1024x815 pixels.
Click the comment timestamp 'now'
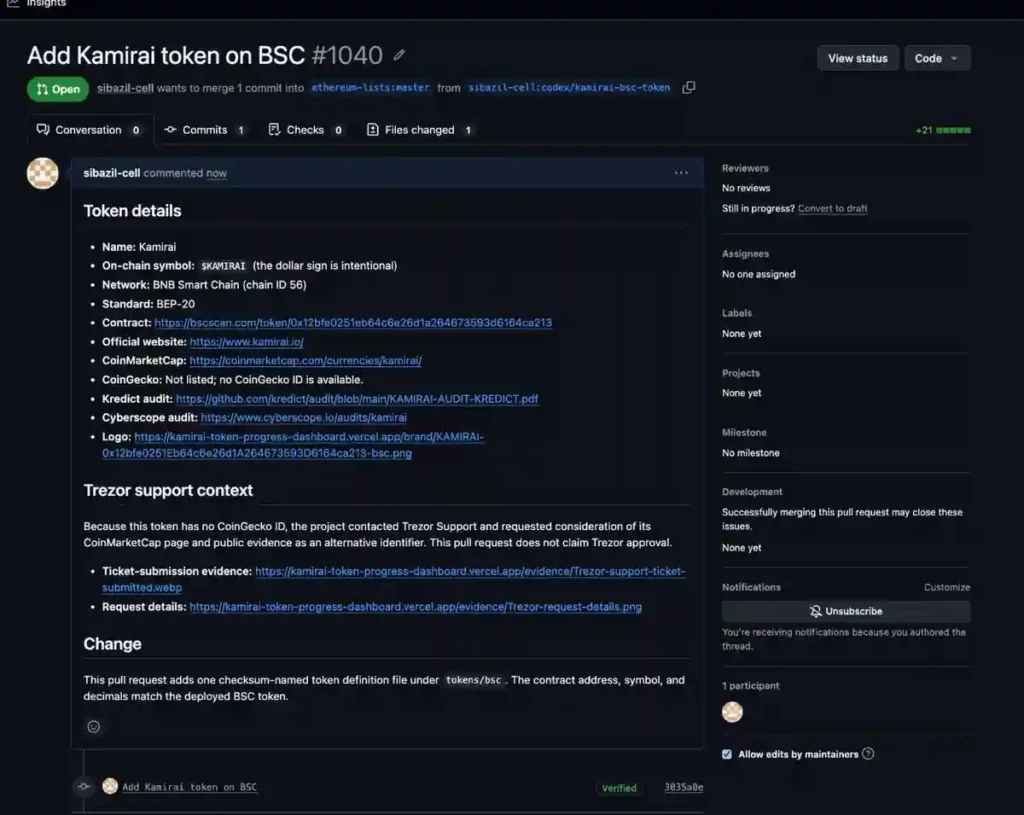[216, 173]
